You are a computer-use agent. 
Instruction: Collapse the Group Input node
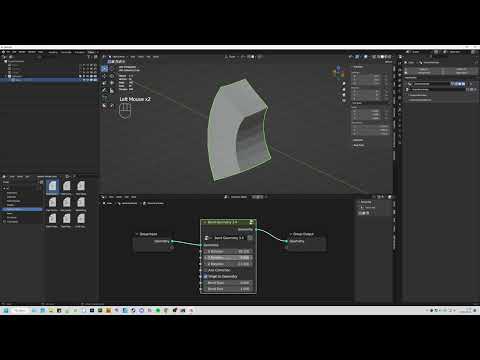(x=137, y=234)
